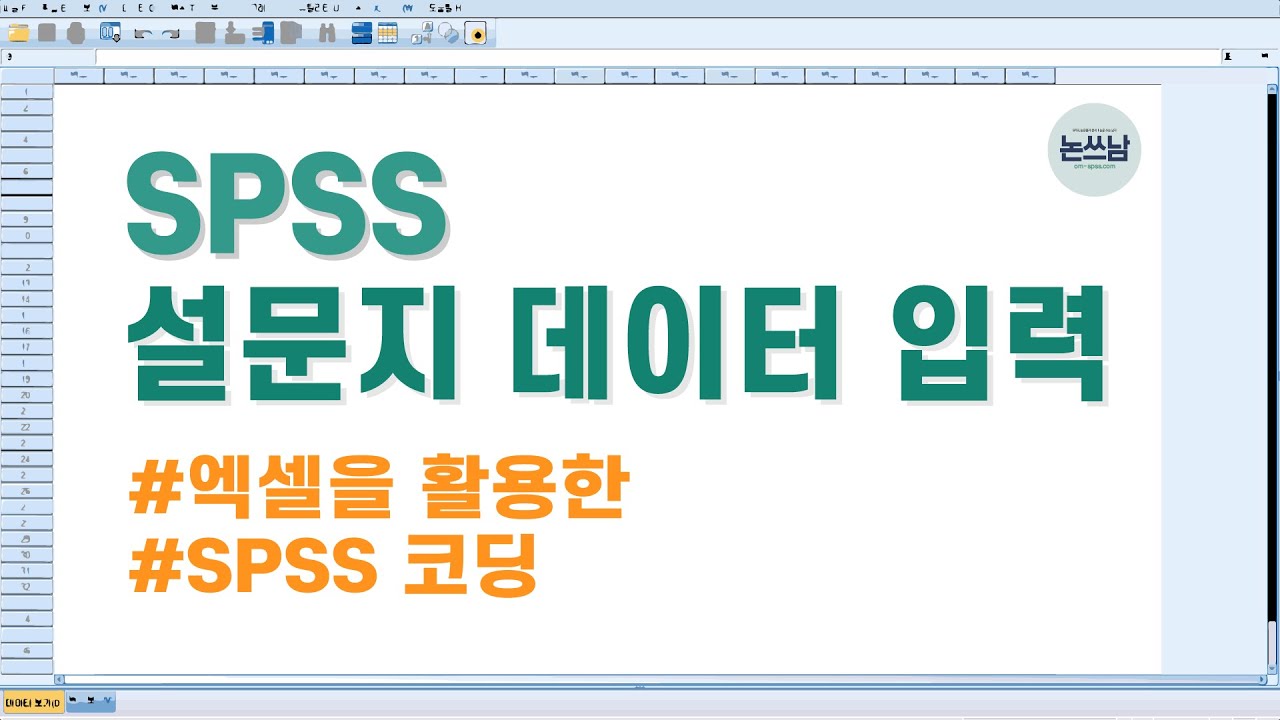Image resolution: width=1280 pixels, height=720 pixels.
Task: Undo the last action
Action: pos(142,33)
